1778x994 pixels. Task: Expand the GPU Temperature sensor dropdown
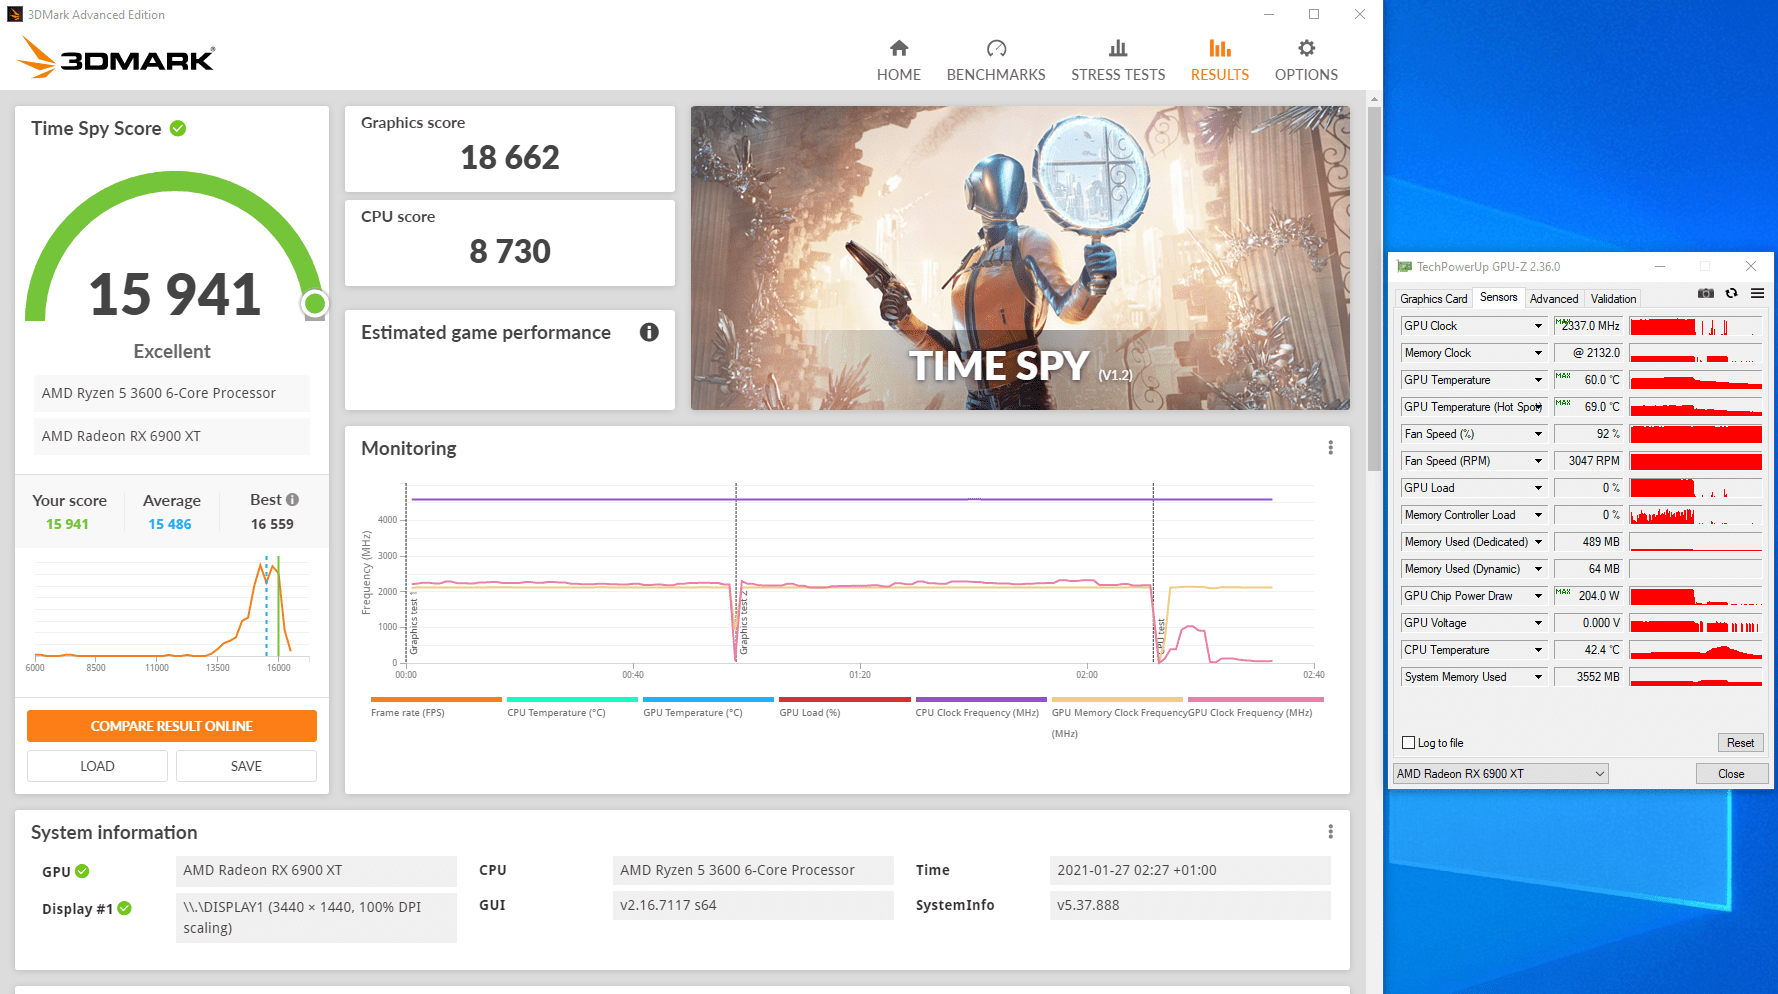click(x=1538, y=380)
